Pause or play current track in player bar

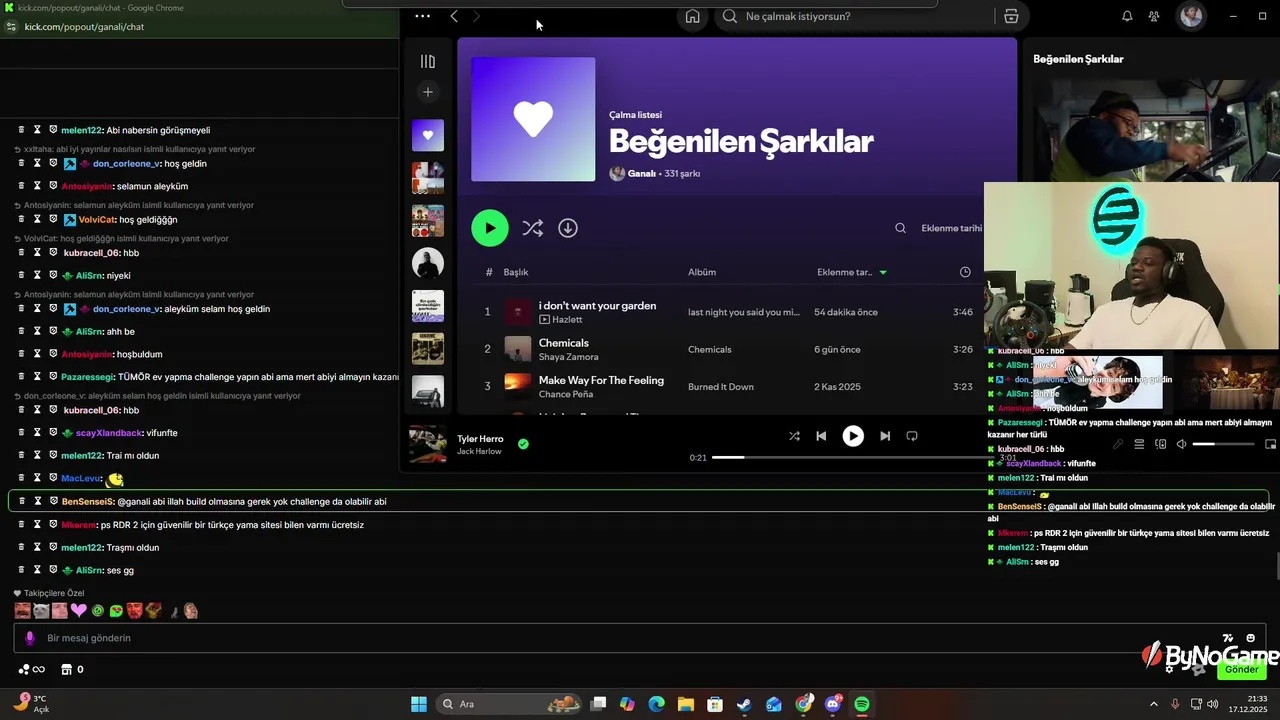pyautogui.click(x=853, y=436)
